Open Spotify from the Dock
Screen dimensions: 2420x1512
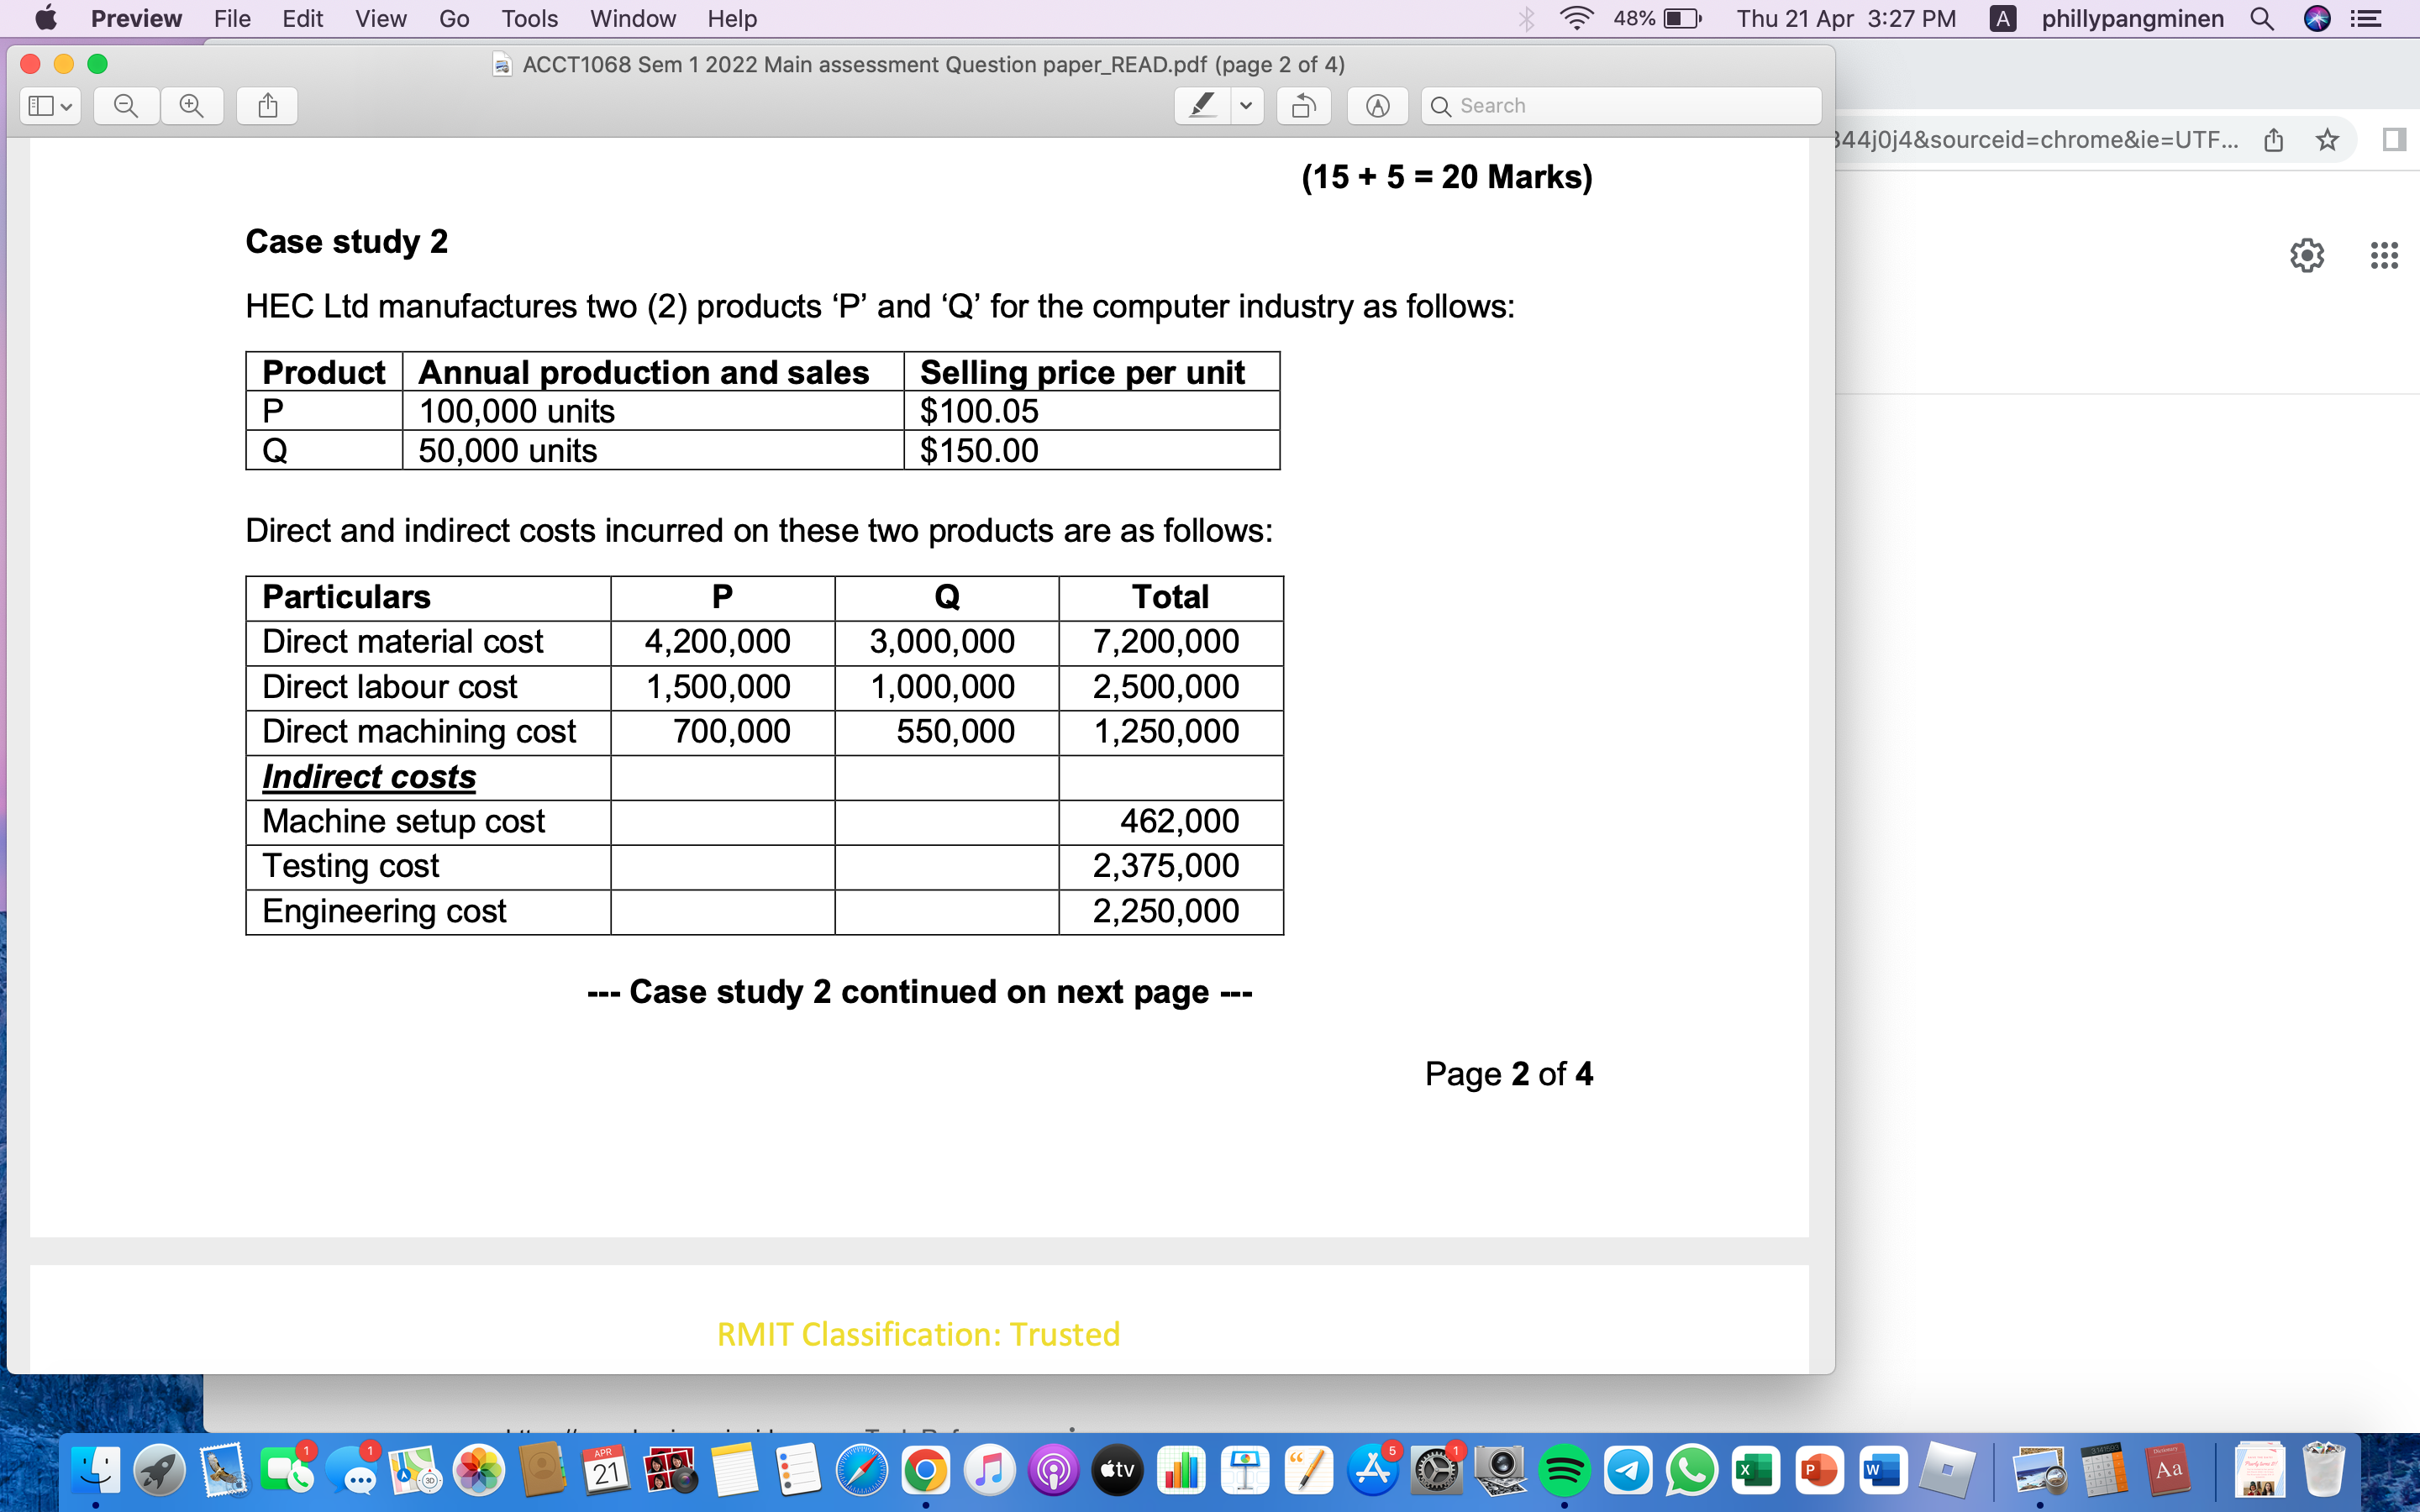coord(1564,1470)
